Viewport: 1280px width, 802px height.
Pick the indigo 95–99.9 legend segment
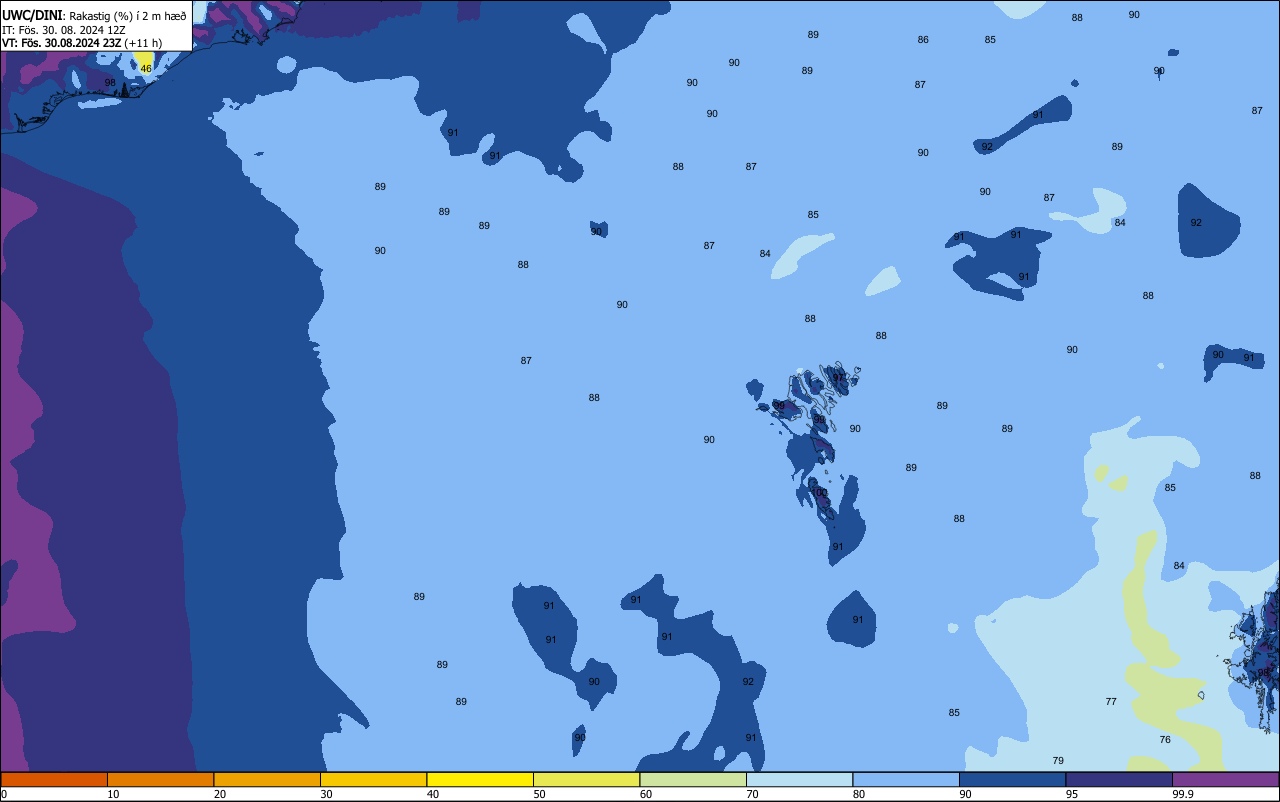click(x=1119, y=779)
